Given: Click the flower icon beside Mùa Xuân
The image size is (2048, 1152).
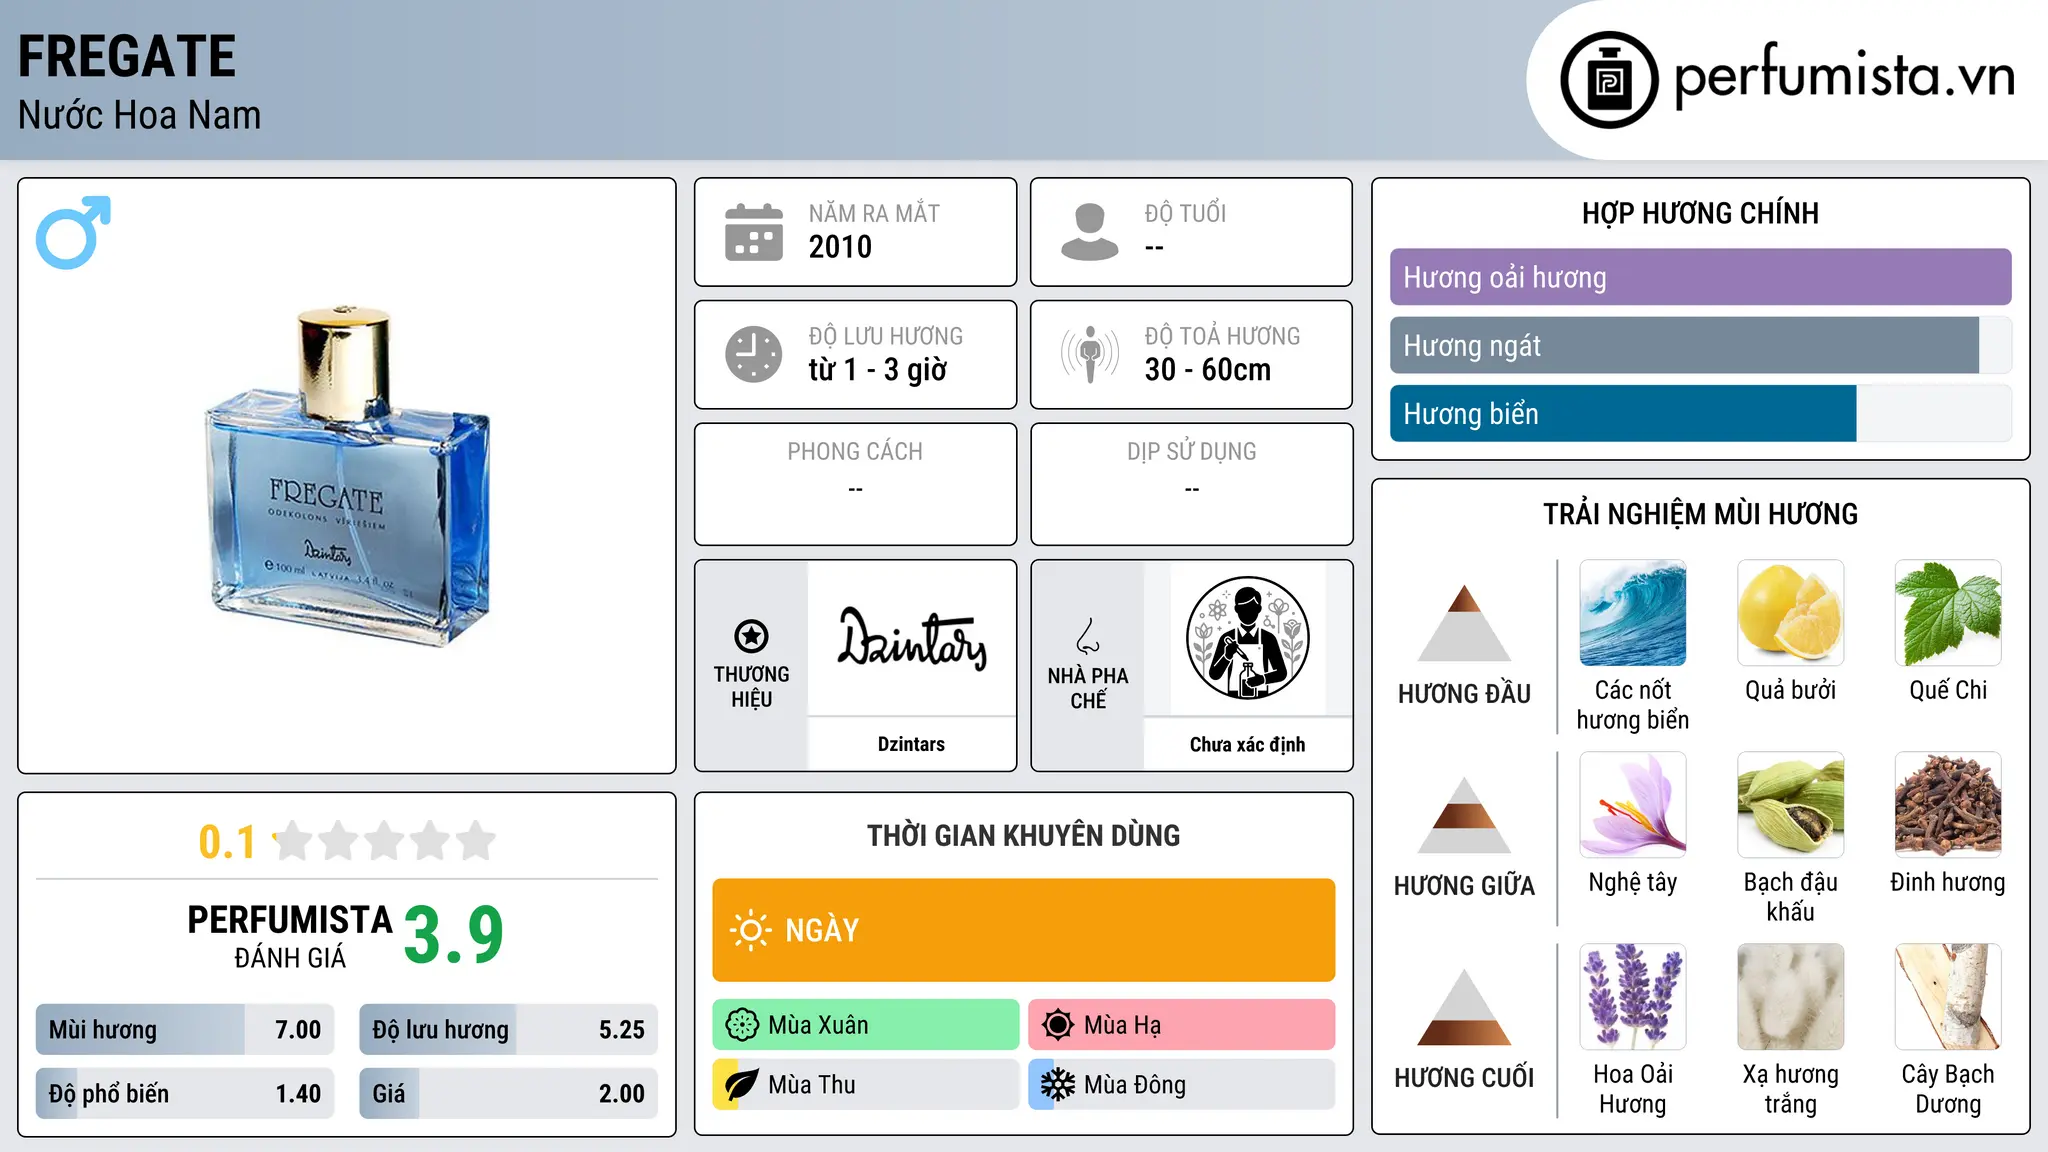Looking at the screenshot, I should point(742,1025).
